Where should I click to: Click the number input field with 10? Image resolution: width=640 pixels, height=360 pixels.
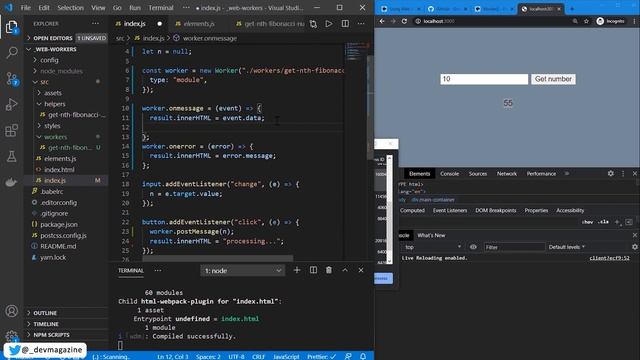pos(484,79)
